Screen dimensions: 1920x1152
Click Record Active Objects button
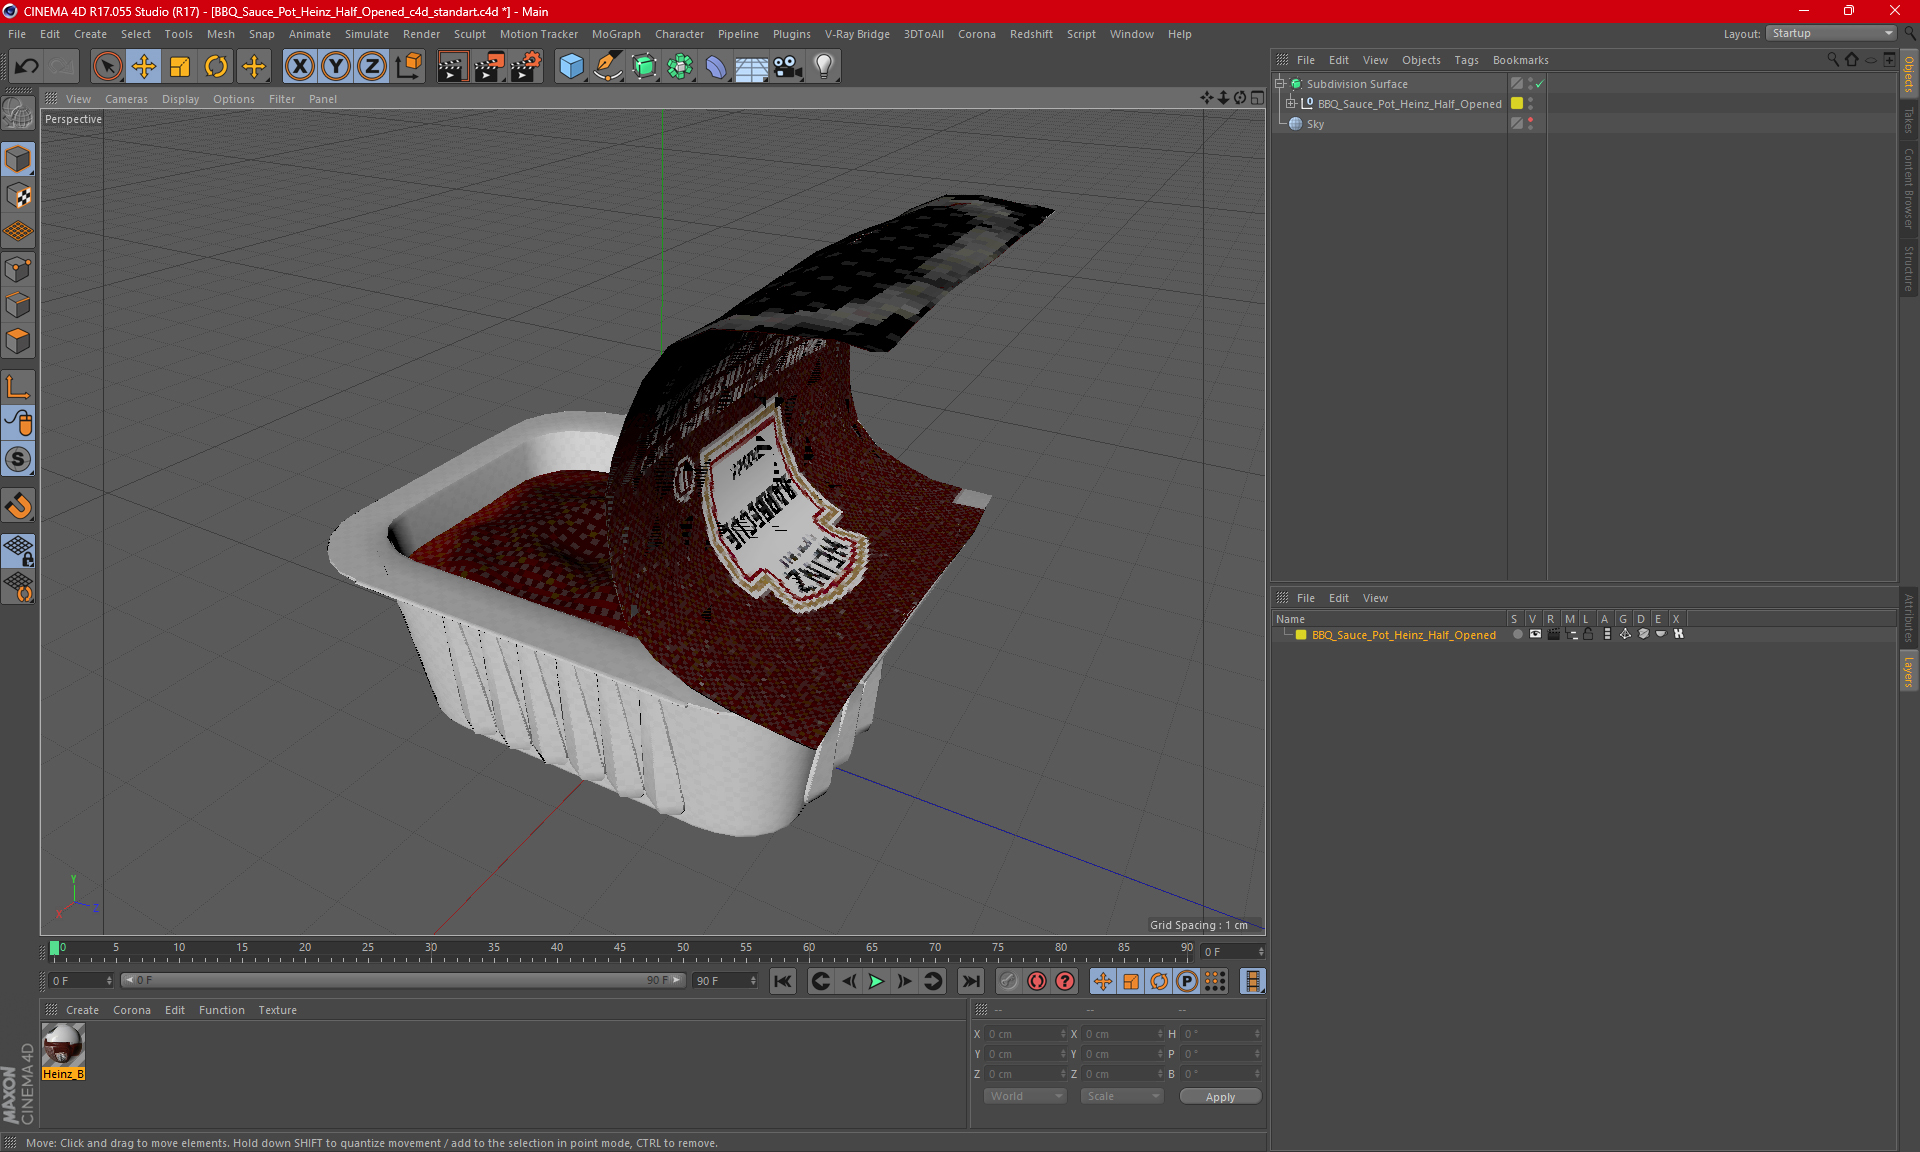(1009, 981)
